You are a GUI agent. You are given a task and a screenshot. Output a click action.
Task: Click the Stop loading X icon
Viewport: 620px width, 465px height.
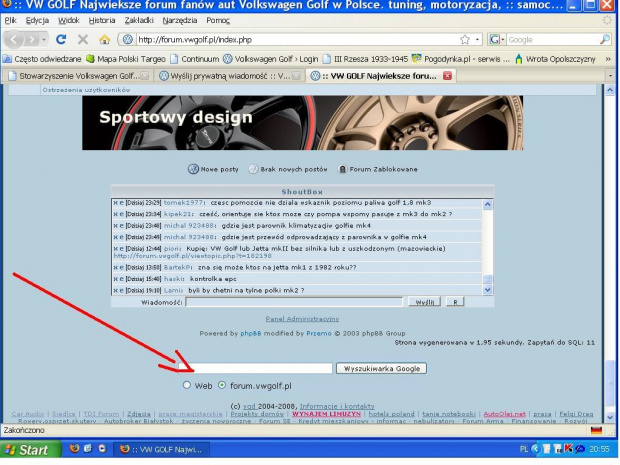pos(83,39)
